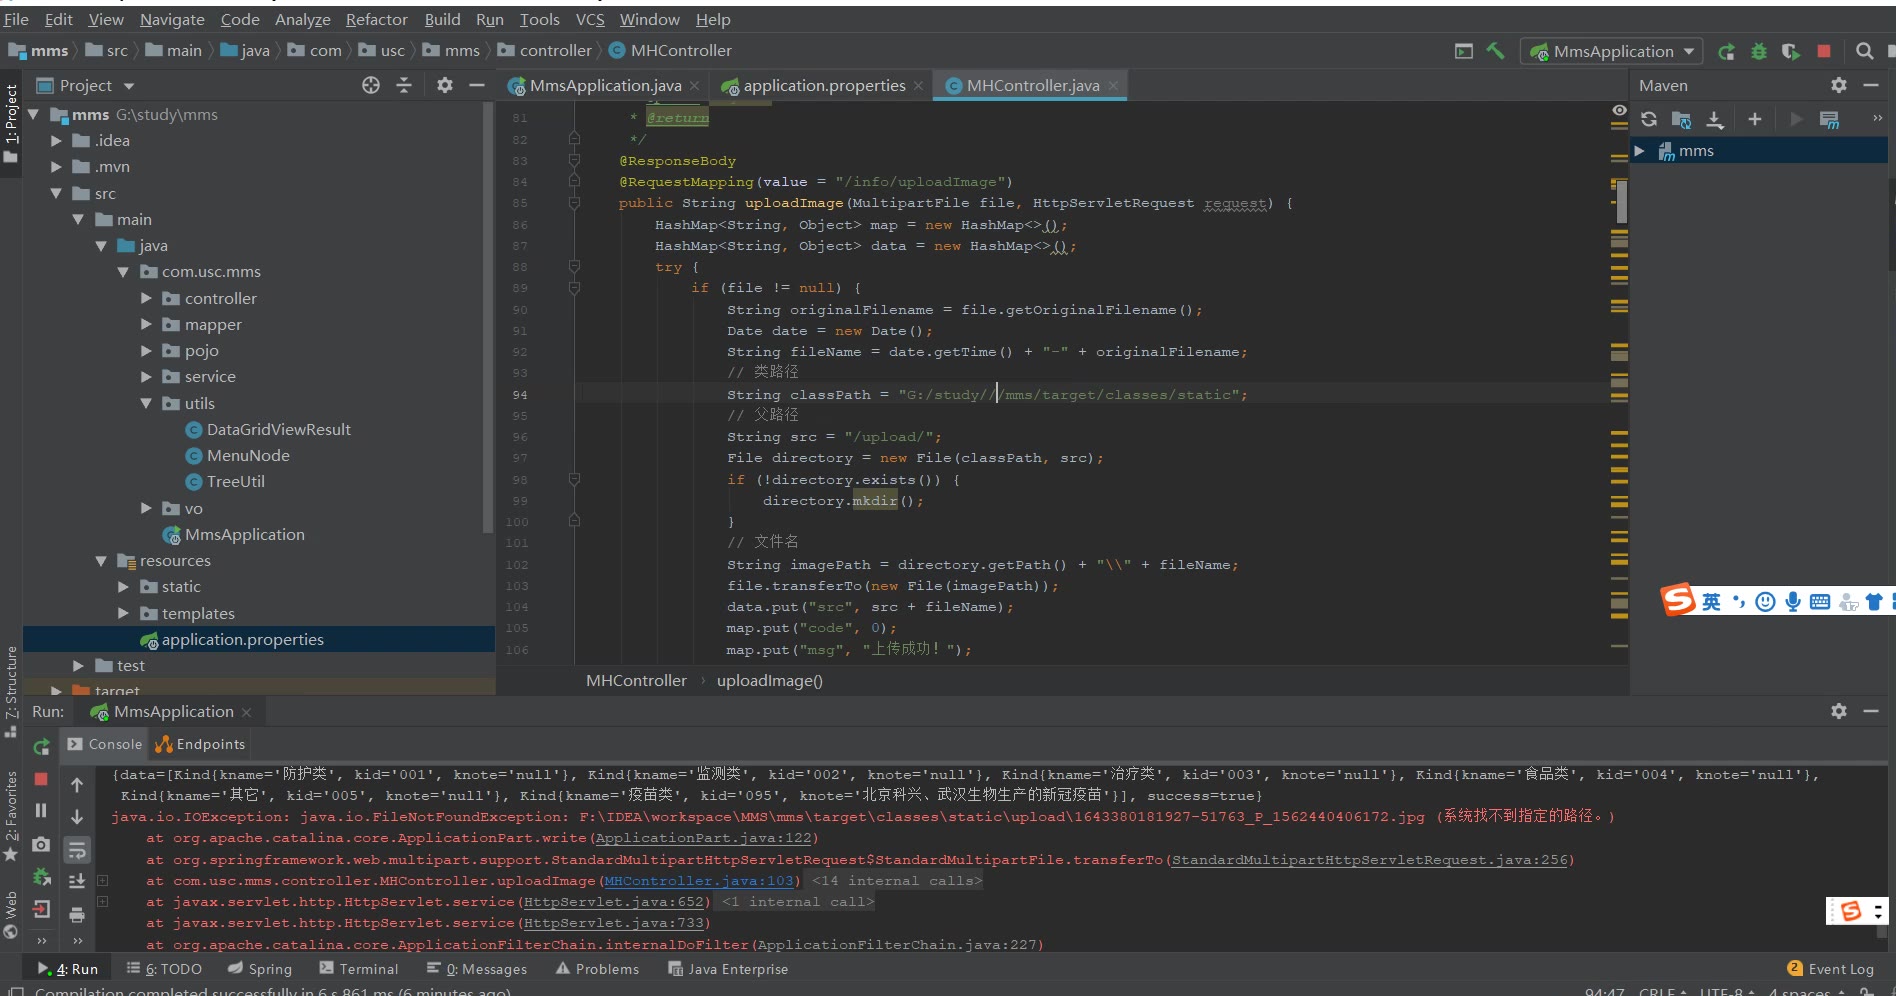Expand the controller package in tree
The image size is (1896, 996).
point(147,298)
